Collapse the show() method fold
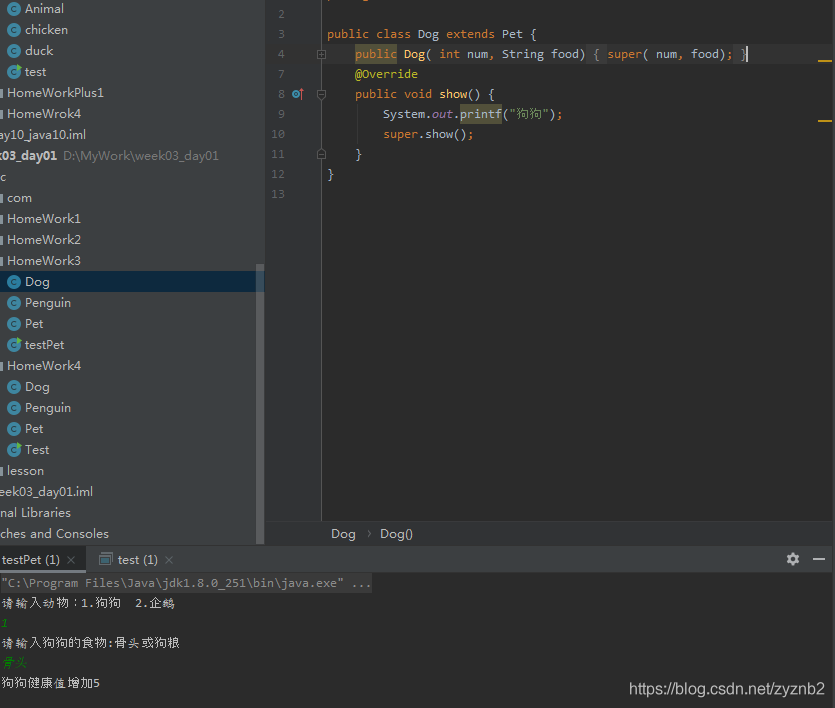 [x=321, y=94]
